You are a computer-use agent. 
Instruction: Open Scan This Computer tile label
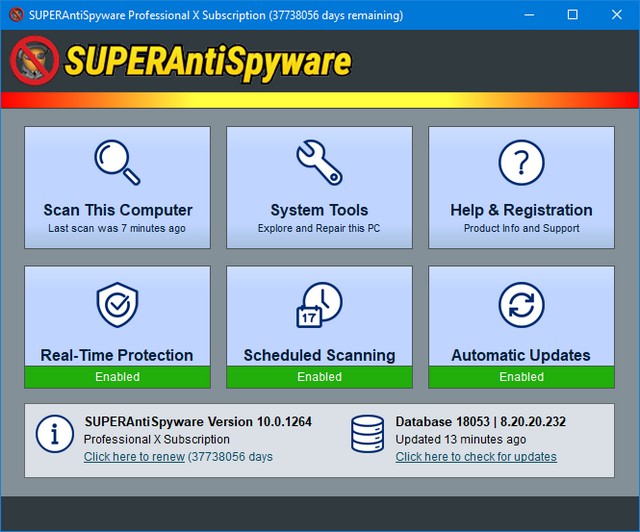(117, 210)
